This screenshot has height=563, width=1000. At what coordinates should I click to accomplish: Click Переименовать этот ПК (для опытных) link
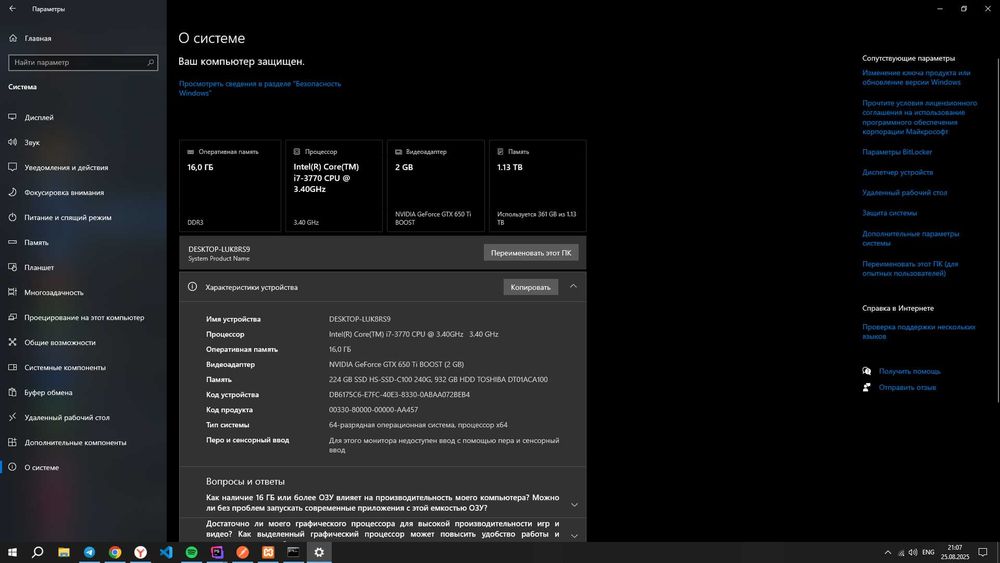(910, 268)
